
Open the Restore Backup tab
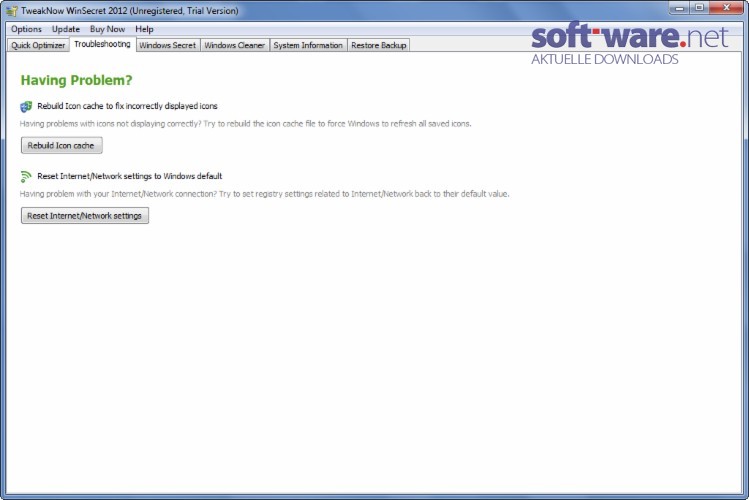(x=379, y=45)
